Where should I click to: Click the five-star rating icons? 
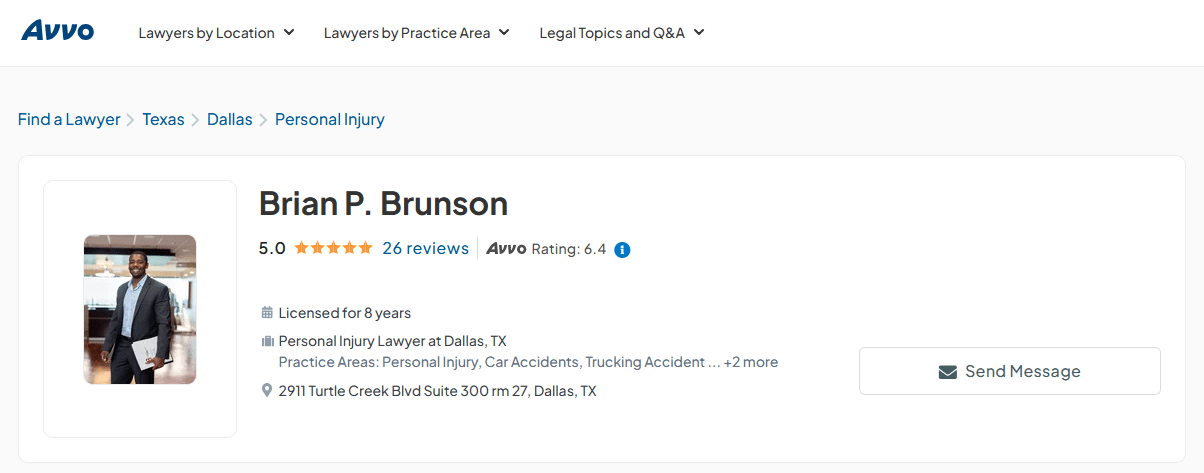pos(333,248)
